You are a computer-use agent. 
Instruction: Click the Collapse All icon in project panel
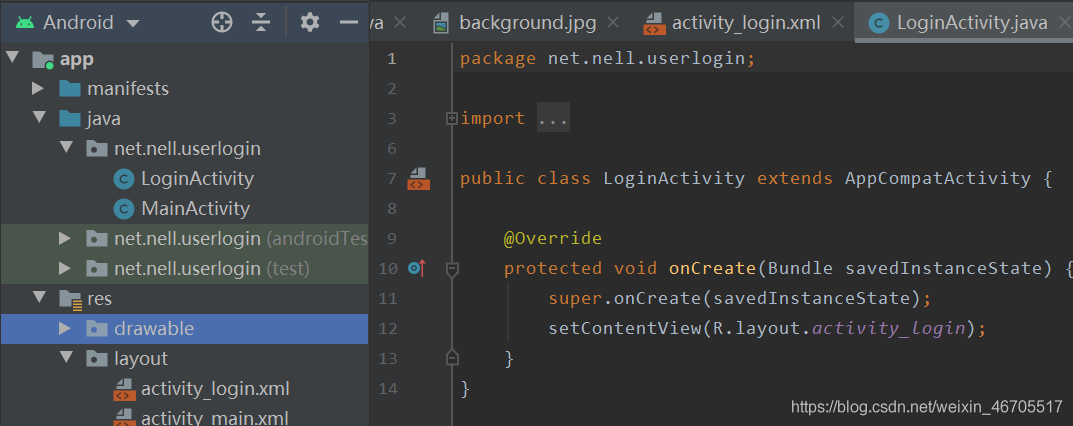[261, 23]
